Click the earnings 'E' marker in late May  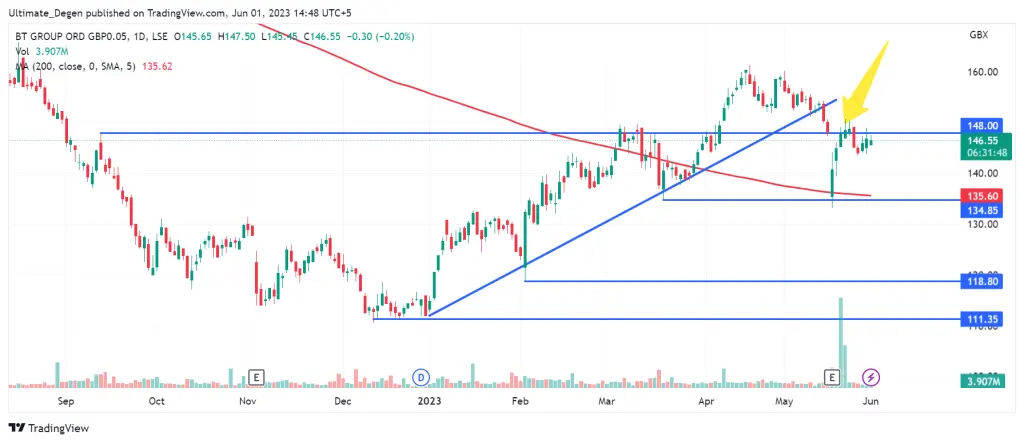point(832,377)
